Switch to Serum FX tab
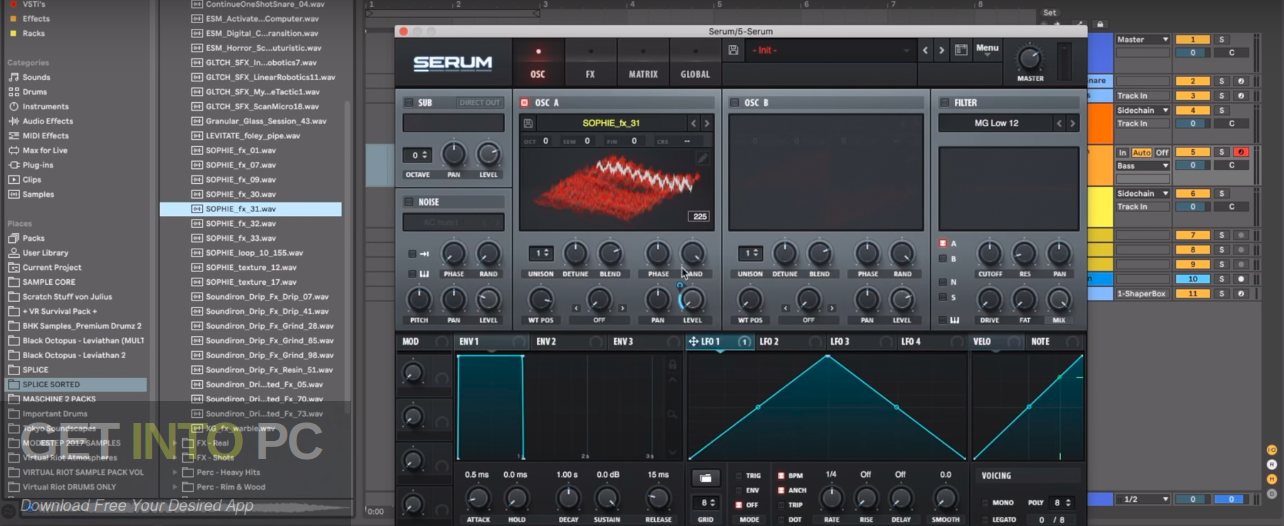The width and height of the screenshot is (1284, 526). coord(590,63)
